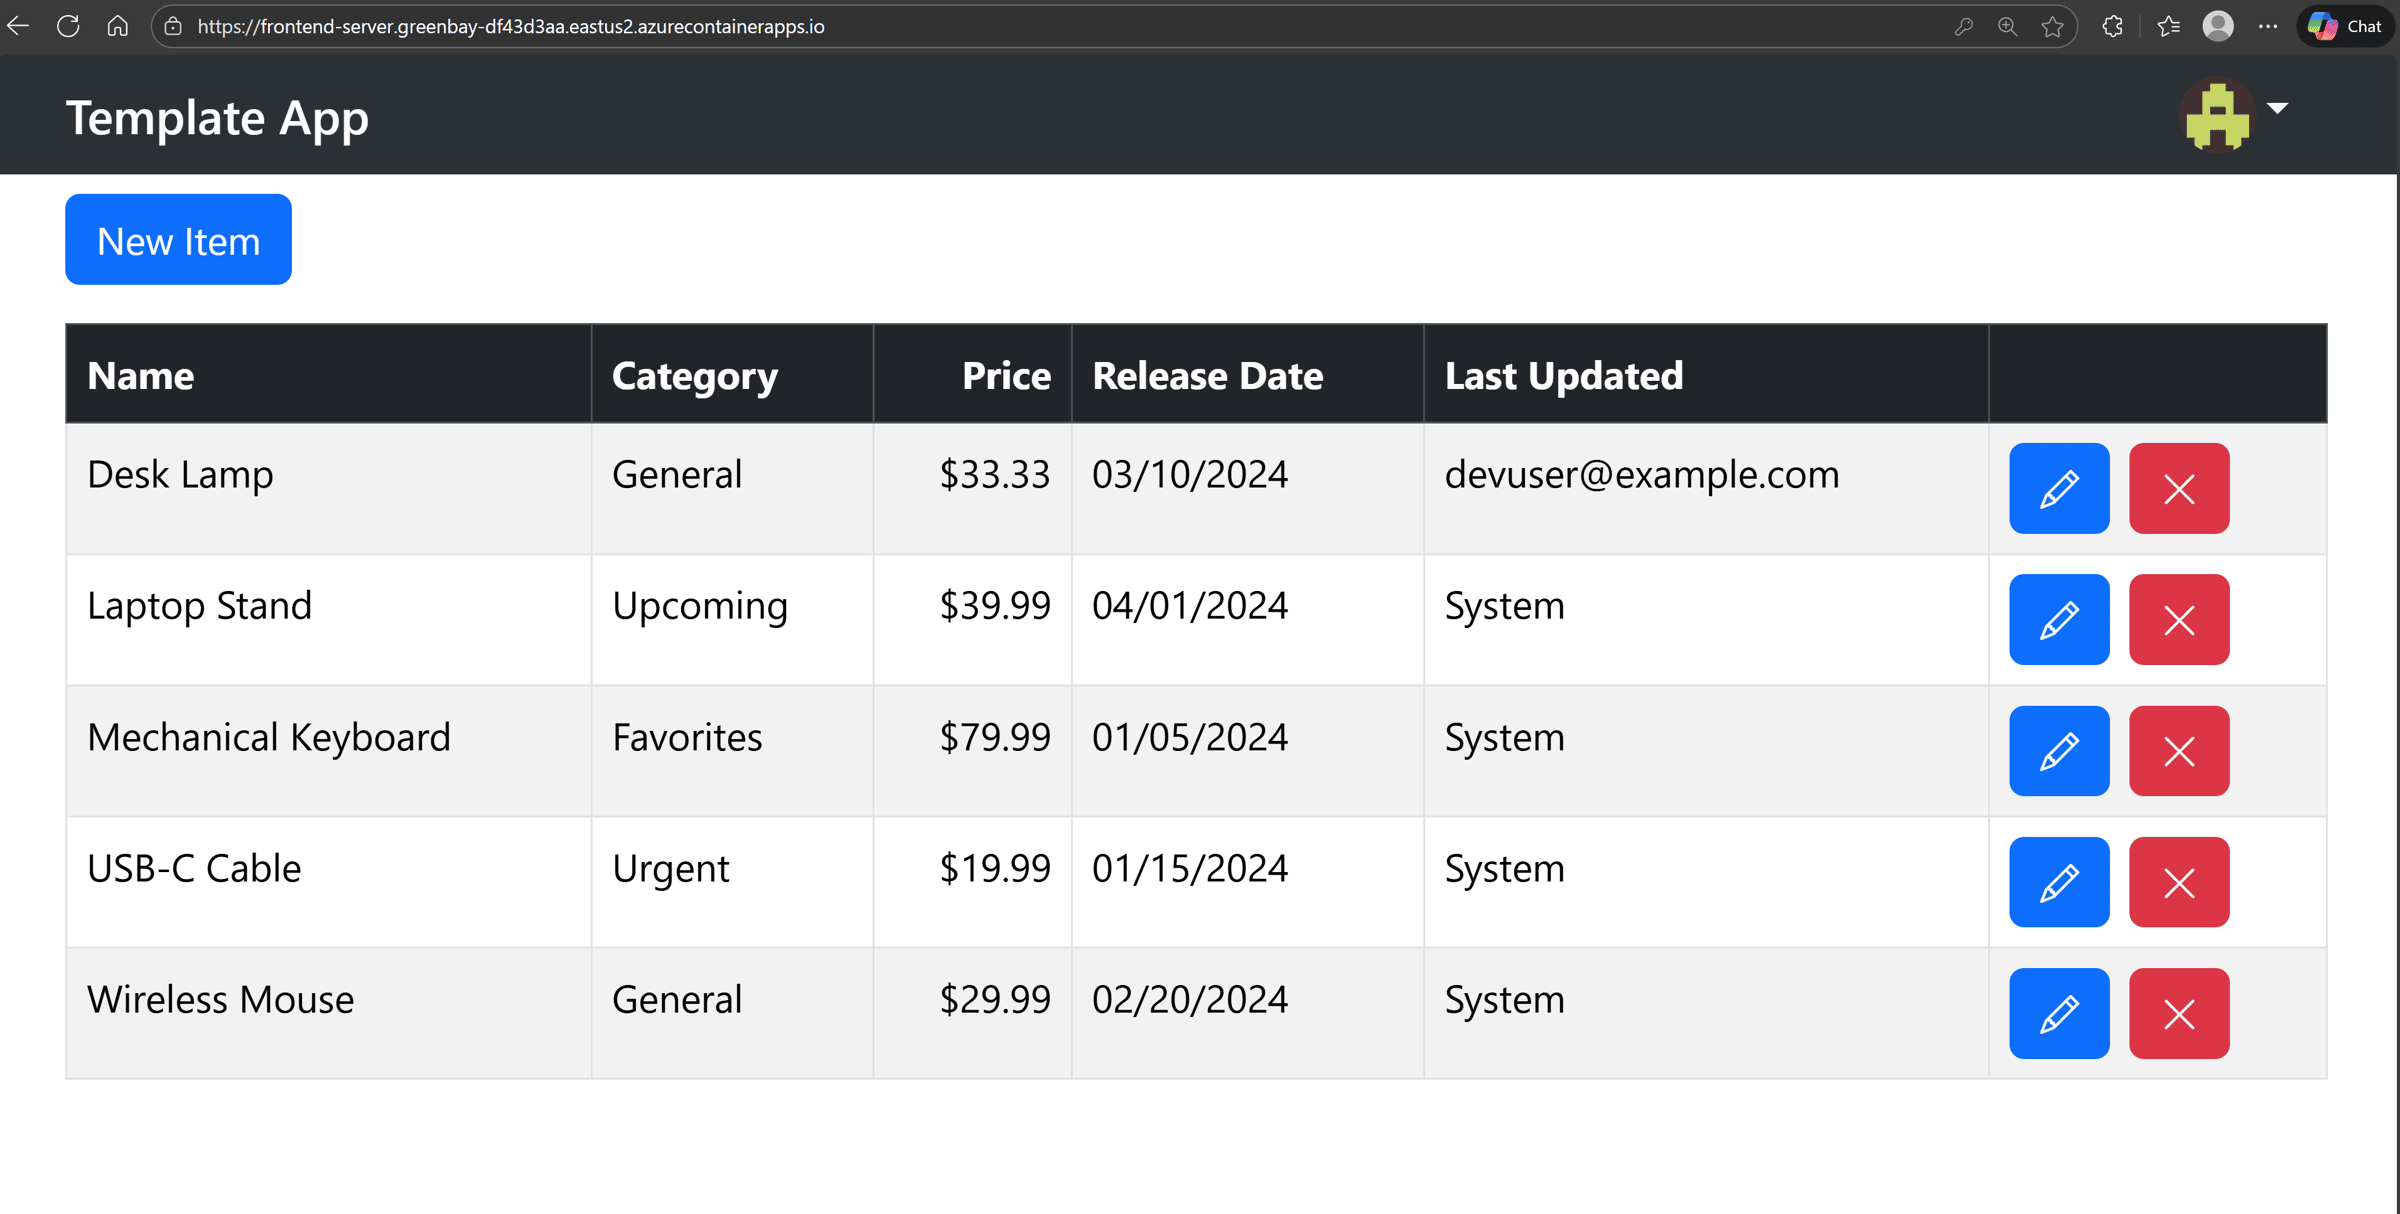Click the browser address bar URL
Screen dimensions: 2400x1214
tap(510, 27)
